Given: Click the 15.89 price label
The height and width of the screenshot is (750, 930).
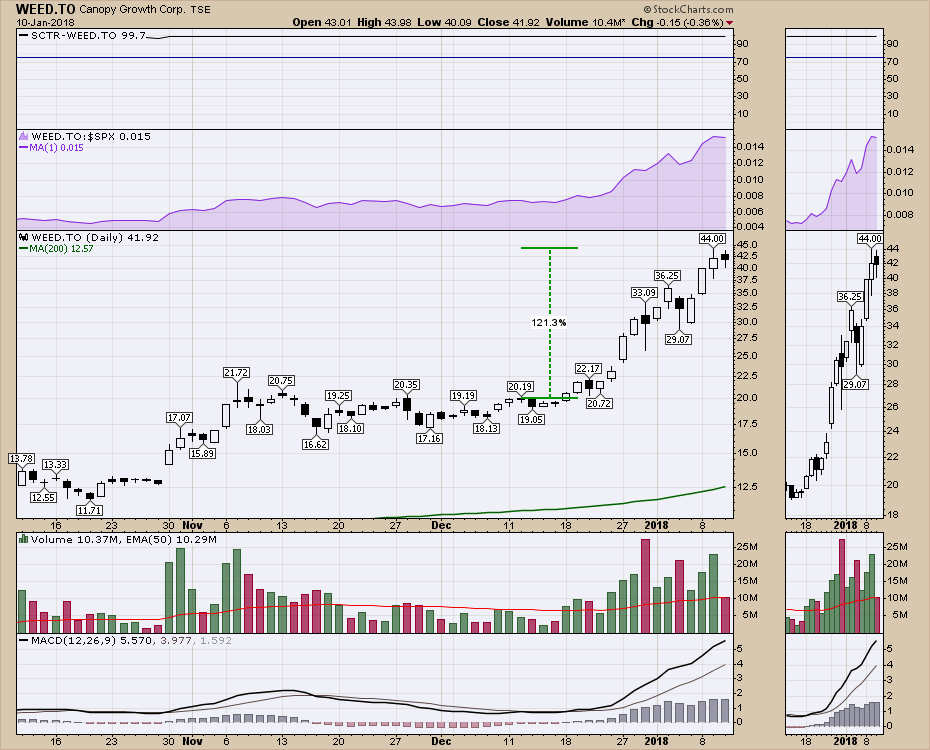Looking at the screenshot, I should (x=202, y=454).
